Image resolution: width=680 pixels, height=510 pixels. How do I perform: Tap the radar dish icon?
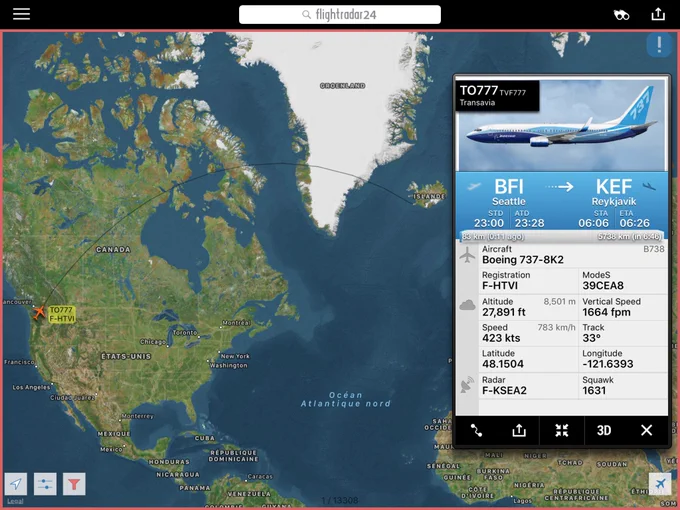tap(467, 385)
